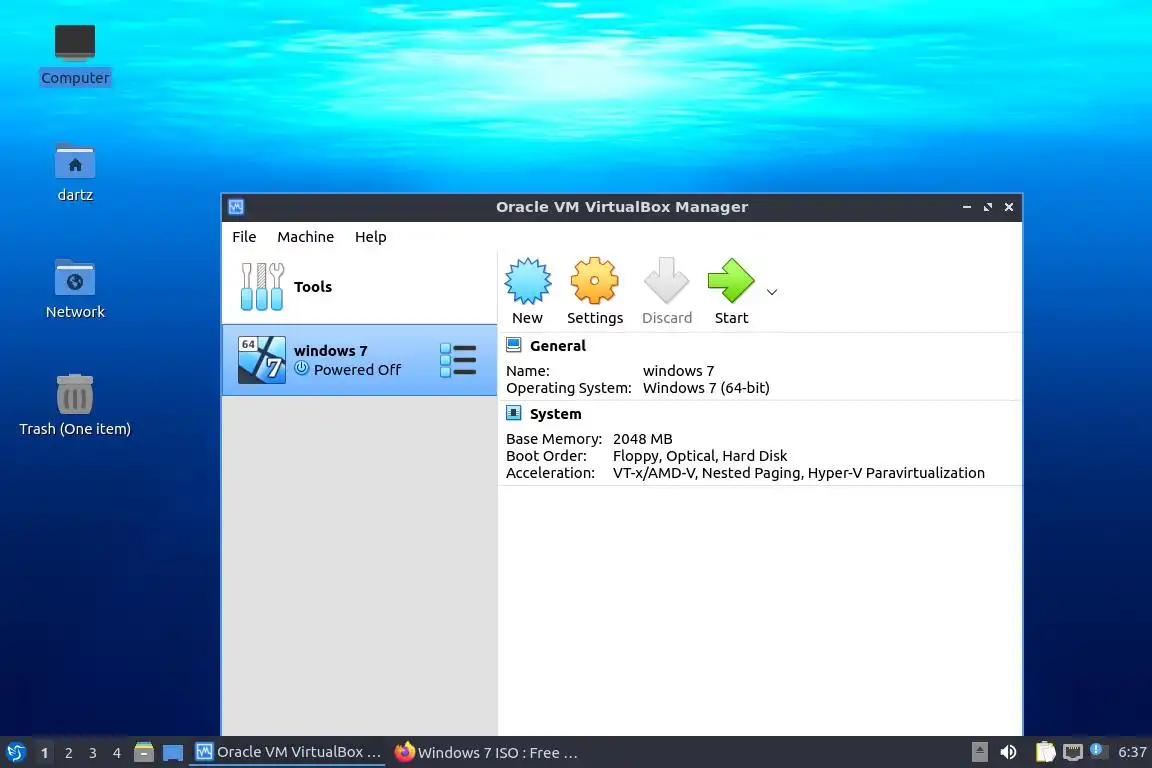Click the 'Windows 7 (64-bit)' operating system value
The height and width of the screenshot is (768, 1152).
click(706, 388)
